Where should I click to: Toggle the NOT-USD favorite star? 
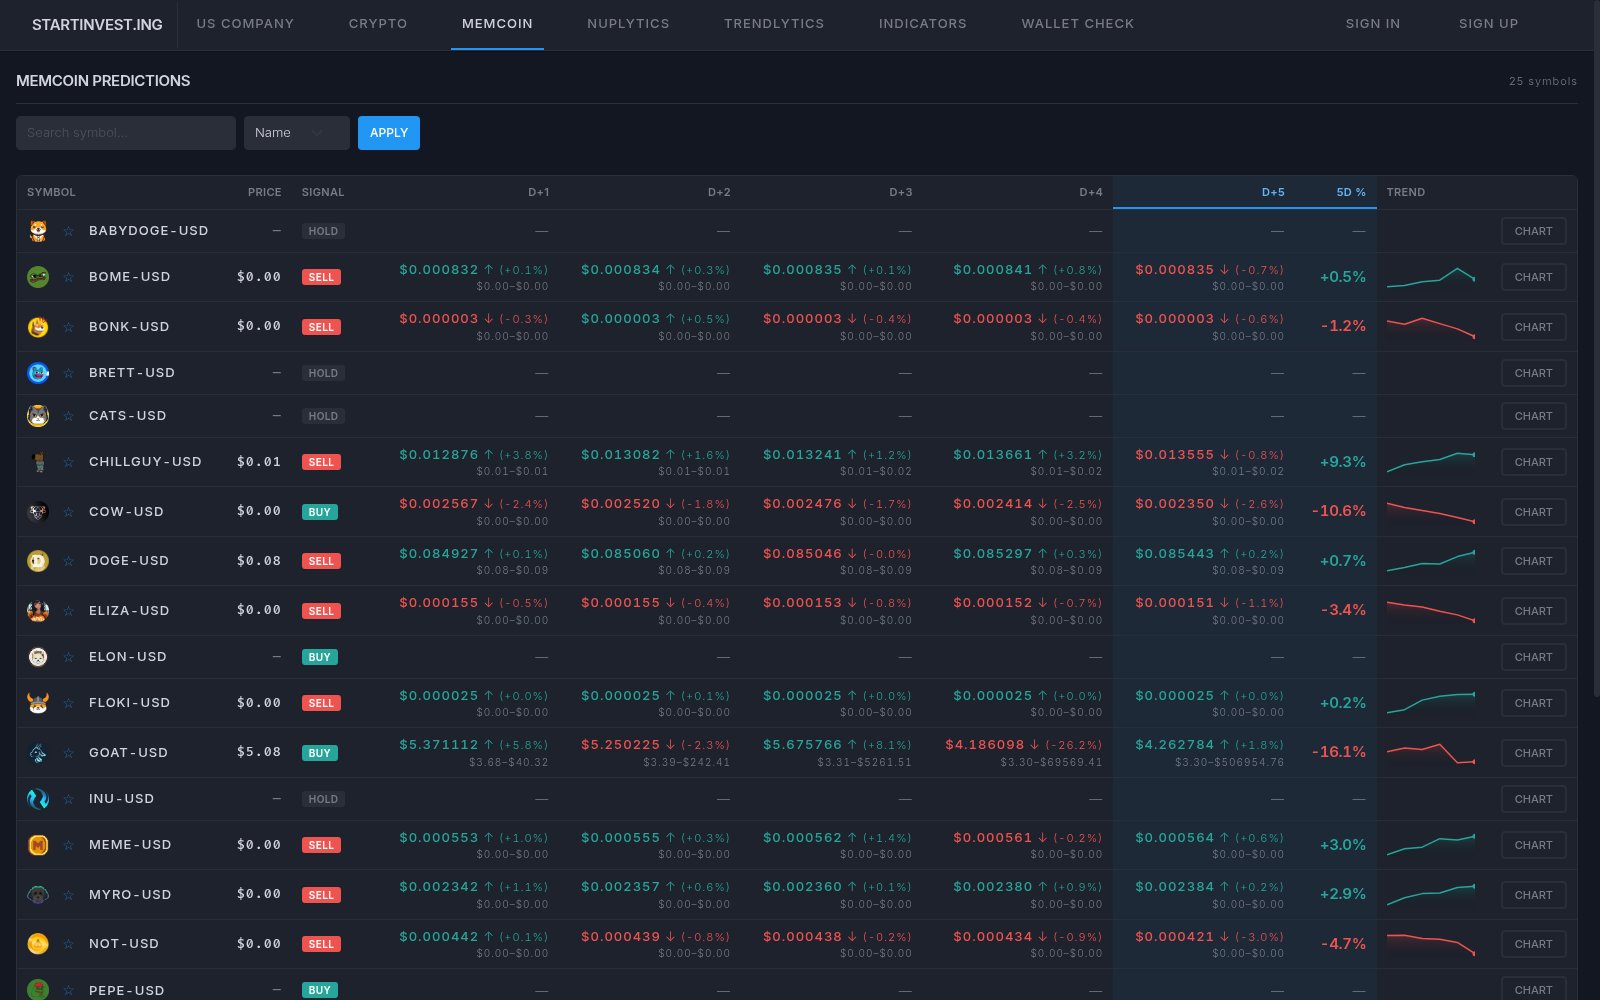point(69,944)
